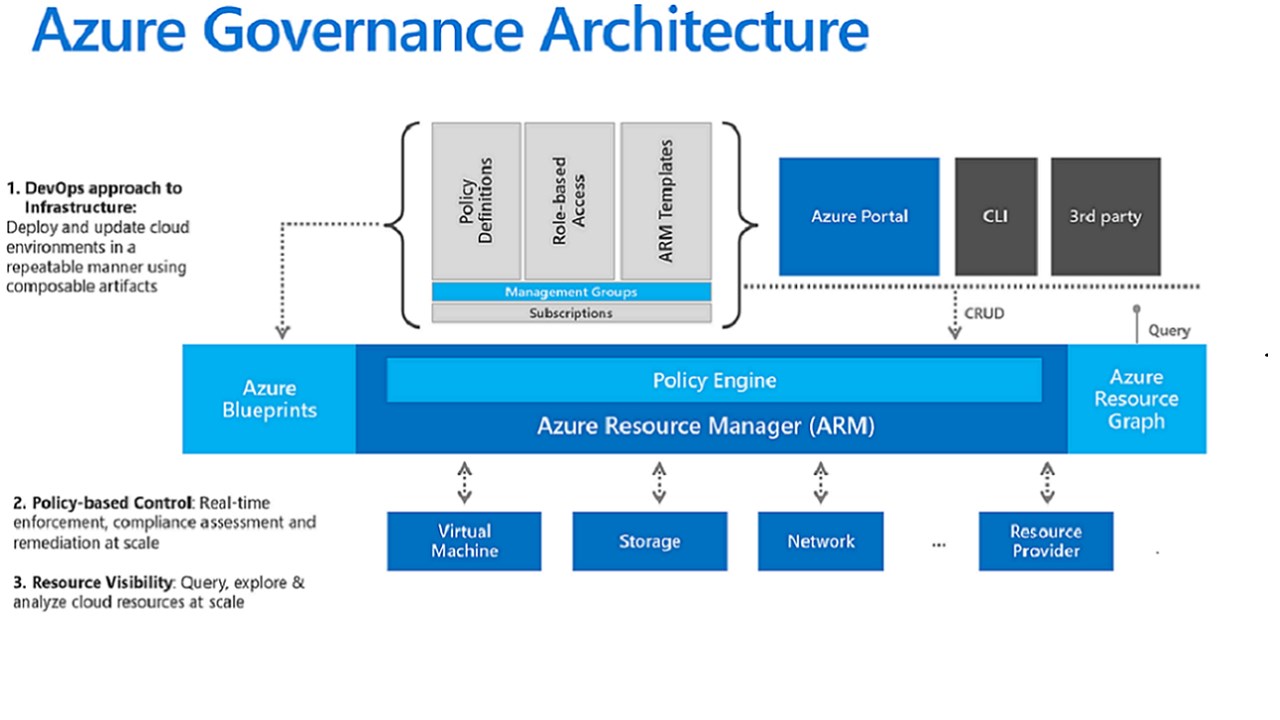Viewport: 1280px width, 720px height.
Task: Click 'remediation at scale' text
Action: [x=86, y=542]
